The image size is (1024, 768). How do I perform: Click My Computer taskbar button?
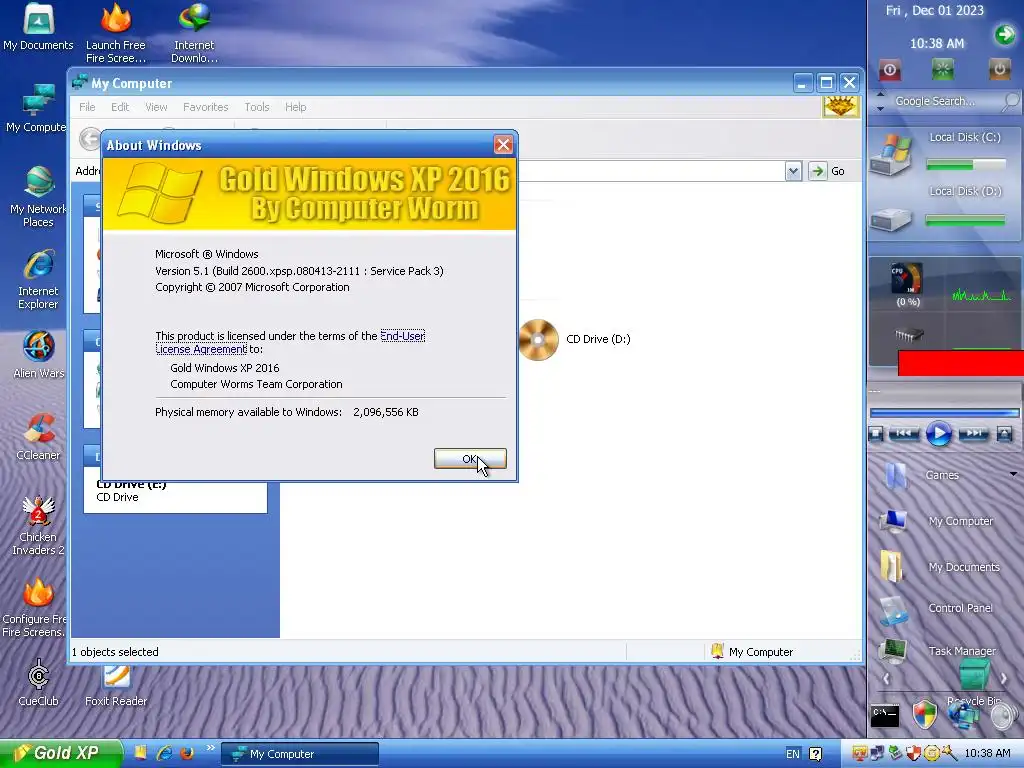pos(300,754)
